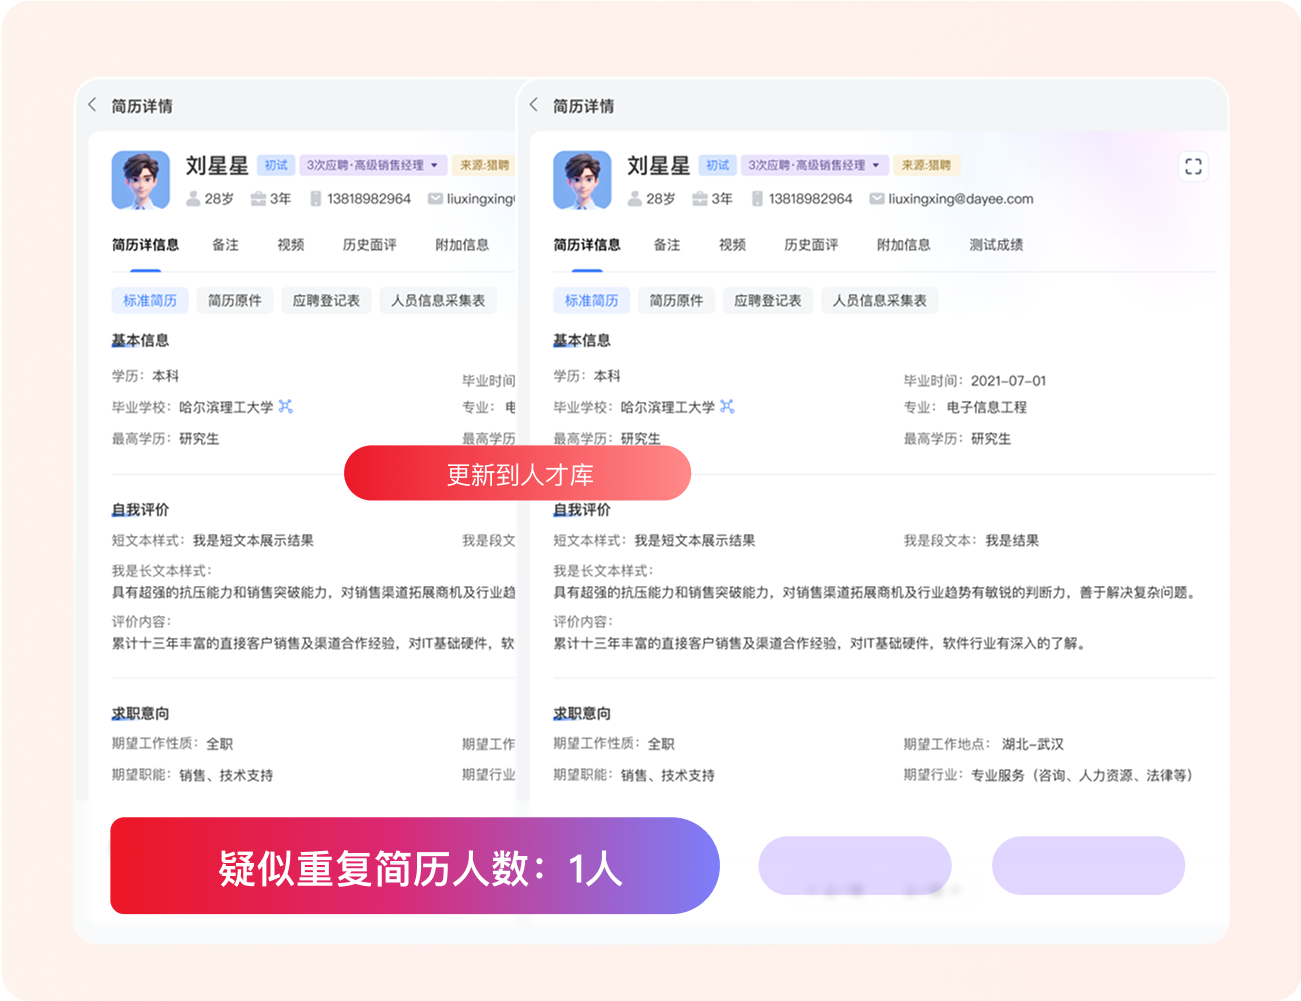1301x1001 pixels.
Task: Switch to the 测试成绩 tab
Action: click(x=996, y=245)
